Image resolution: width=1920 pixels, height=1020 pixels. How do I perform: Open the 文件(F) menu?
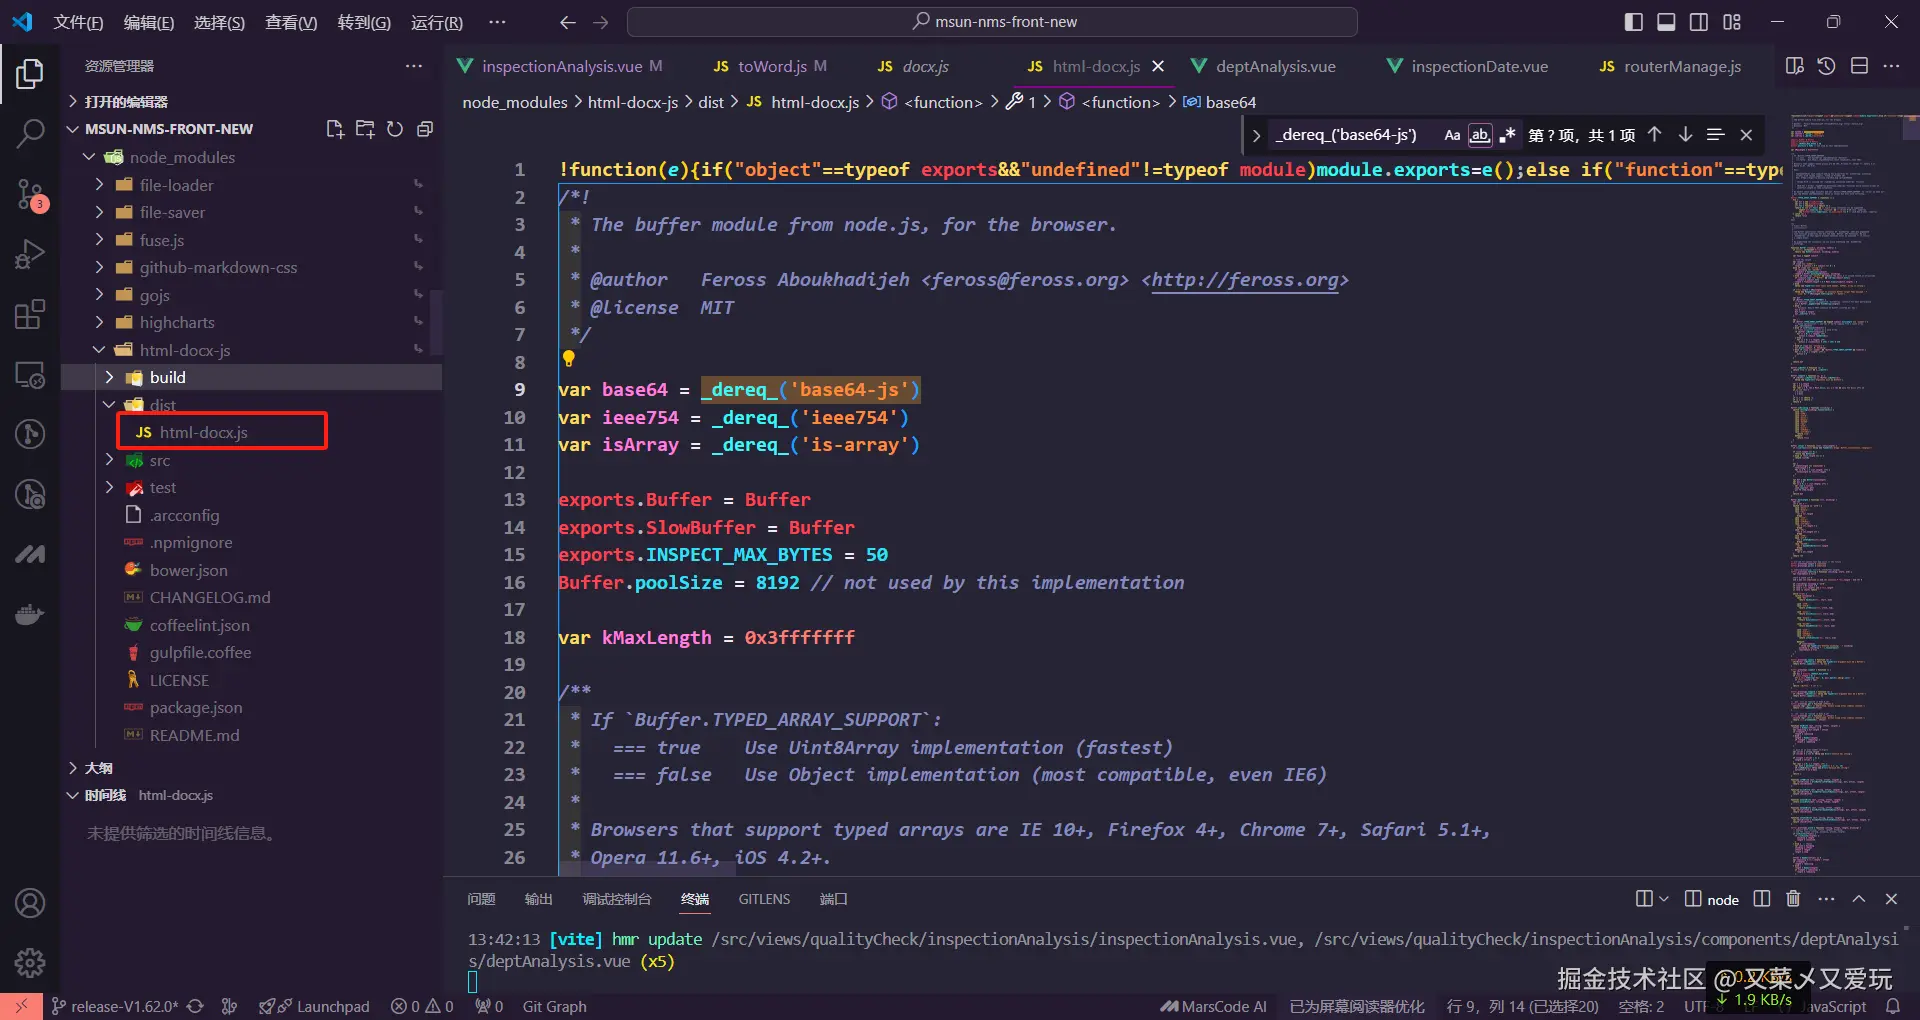click(78, 22)
